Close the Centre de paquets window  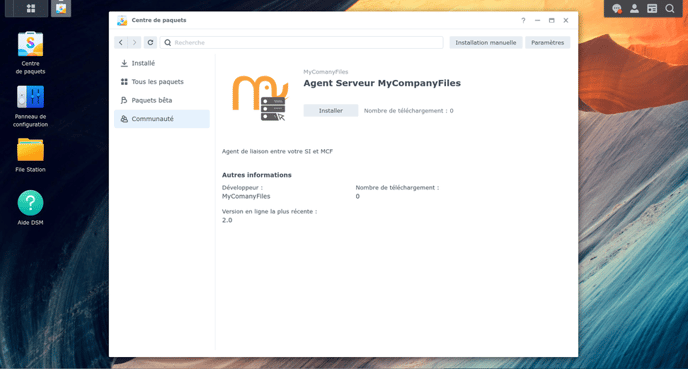[566, 20]
